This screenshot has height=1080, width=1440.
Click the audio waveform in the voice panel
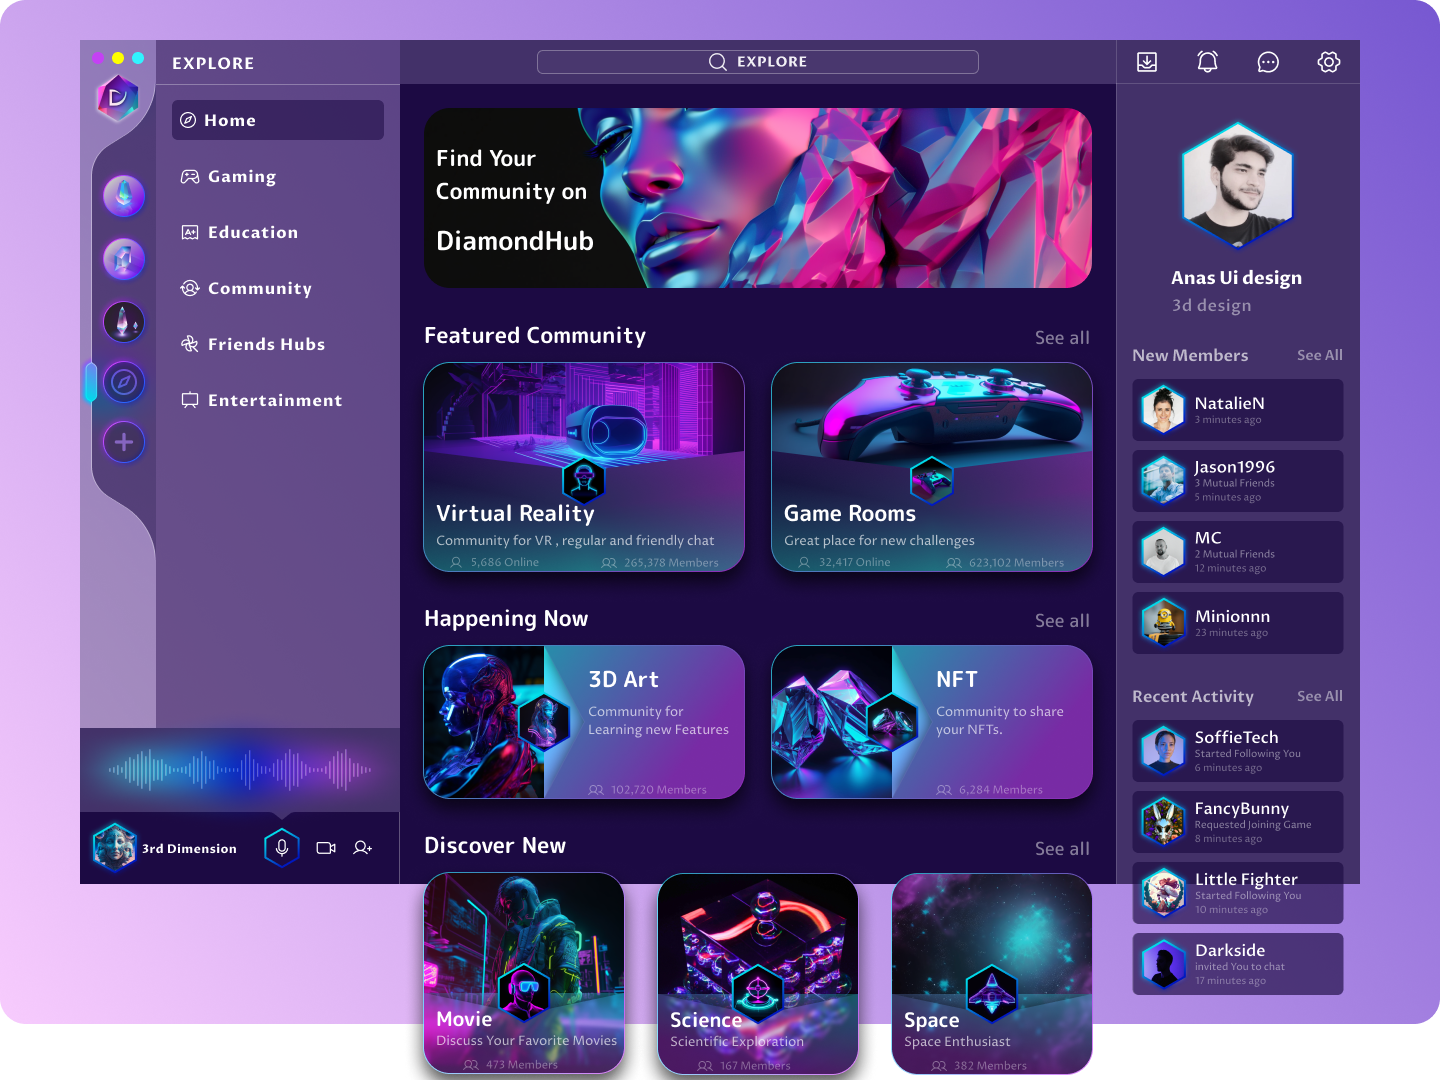tap(238, 770)
